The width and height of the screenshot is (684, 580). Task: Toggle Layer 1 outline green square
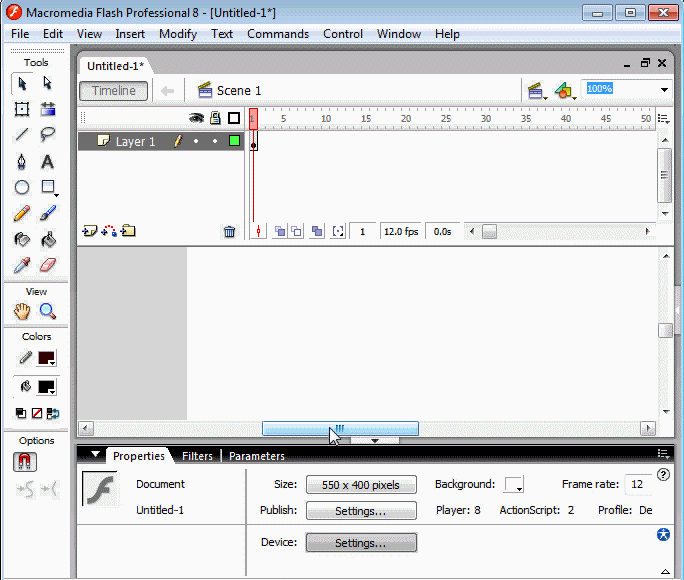pyautogui.click(x=234, y=141)
